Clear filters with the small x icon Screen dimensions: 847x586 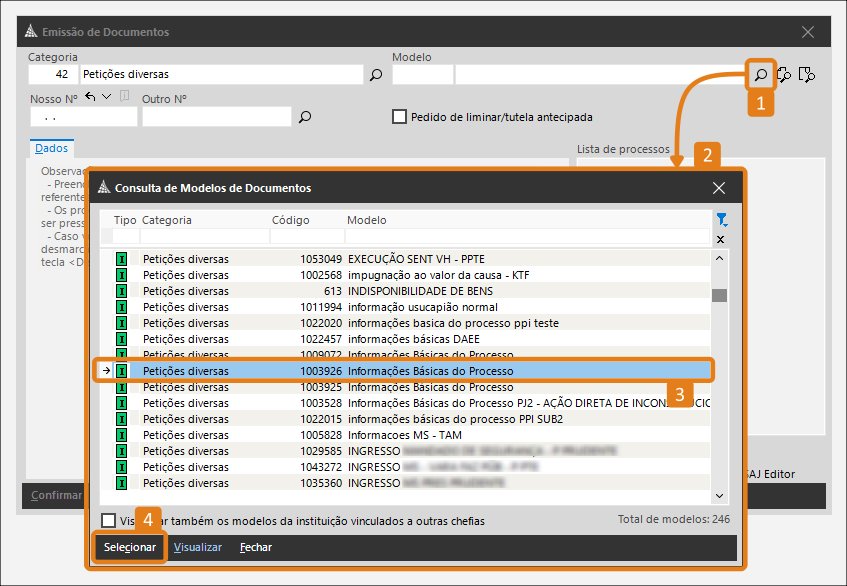(x=721, y=239)
